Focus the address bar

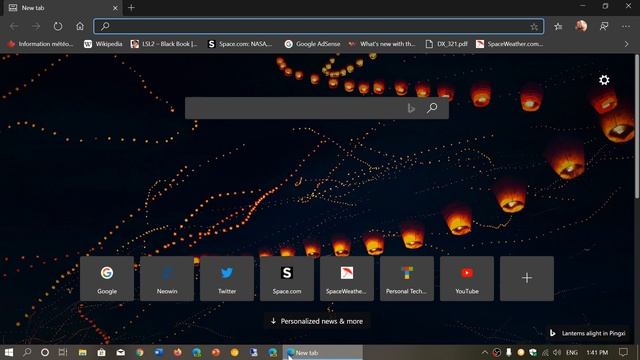[x=319, y=27]
